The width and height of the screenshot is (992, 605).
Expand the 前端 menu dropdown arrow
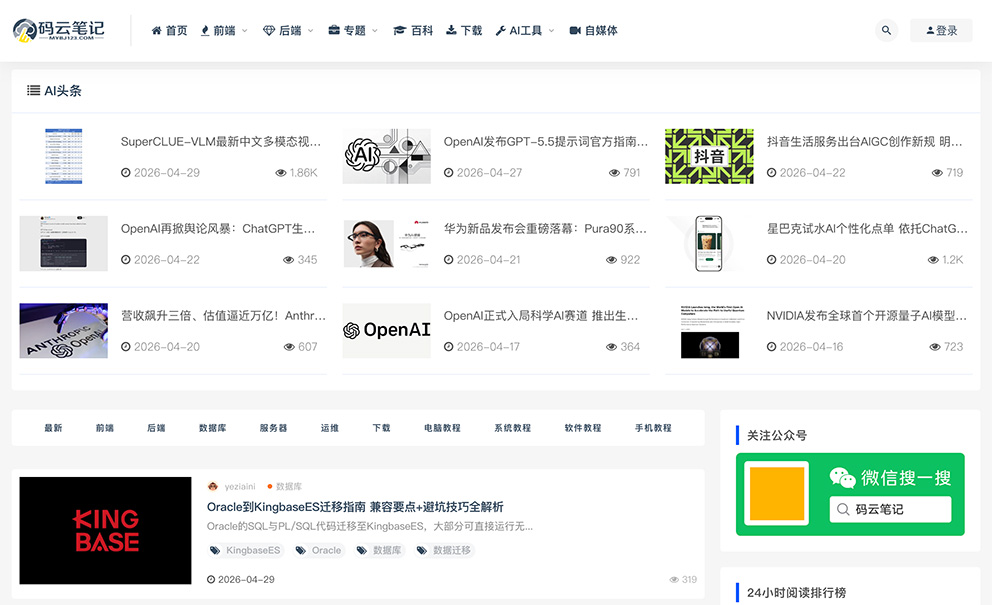pyautogui.click(x=245, y=30)
